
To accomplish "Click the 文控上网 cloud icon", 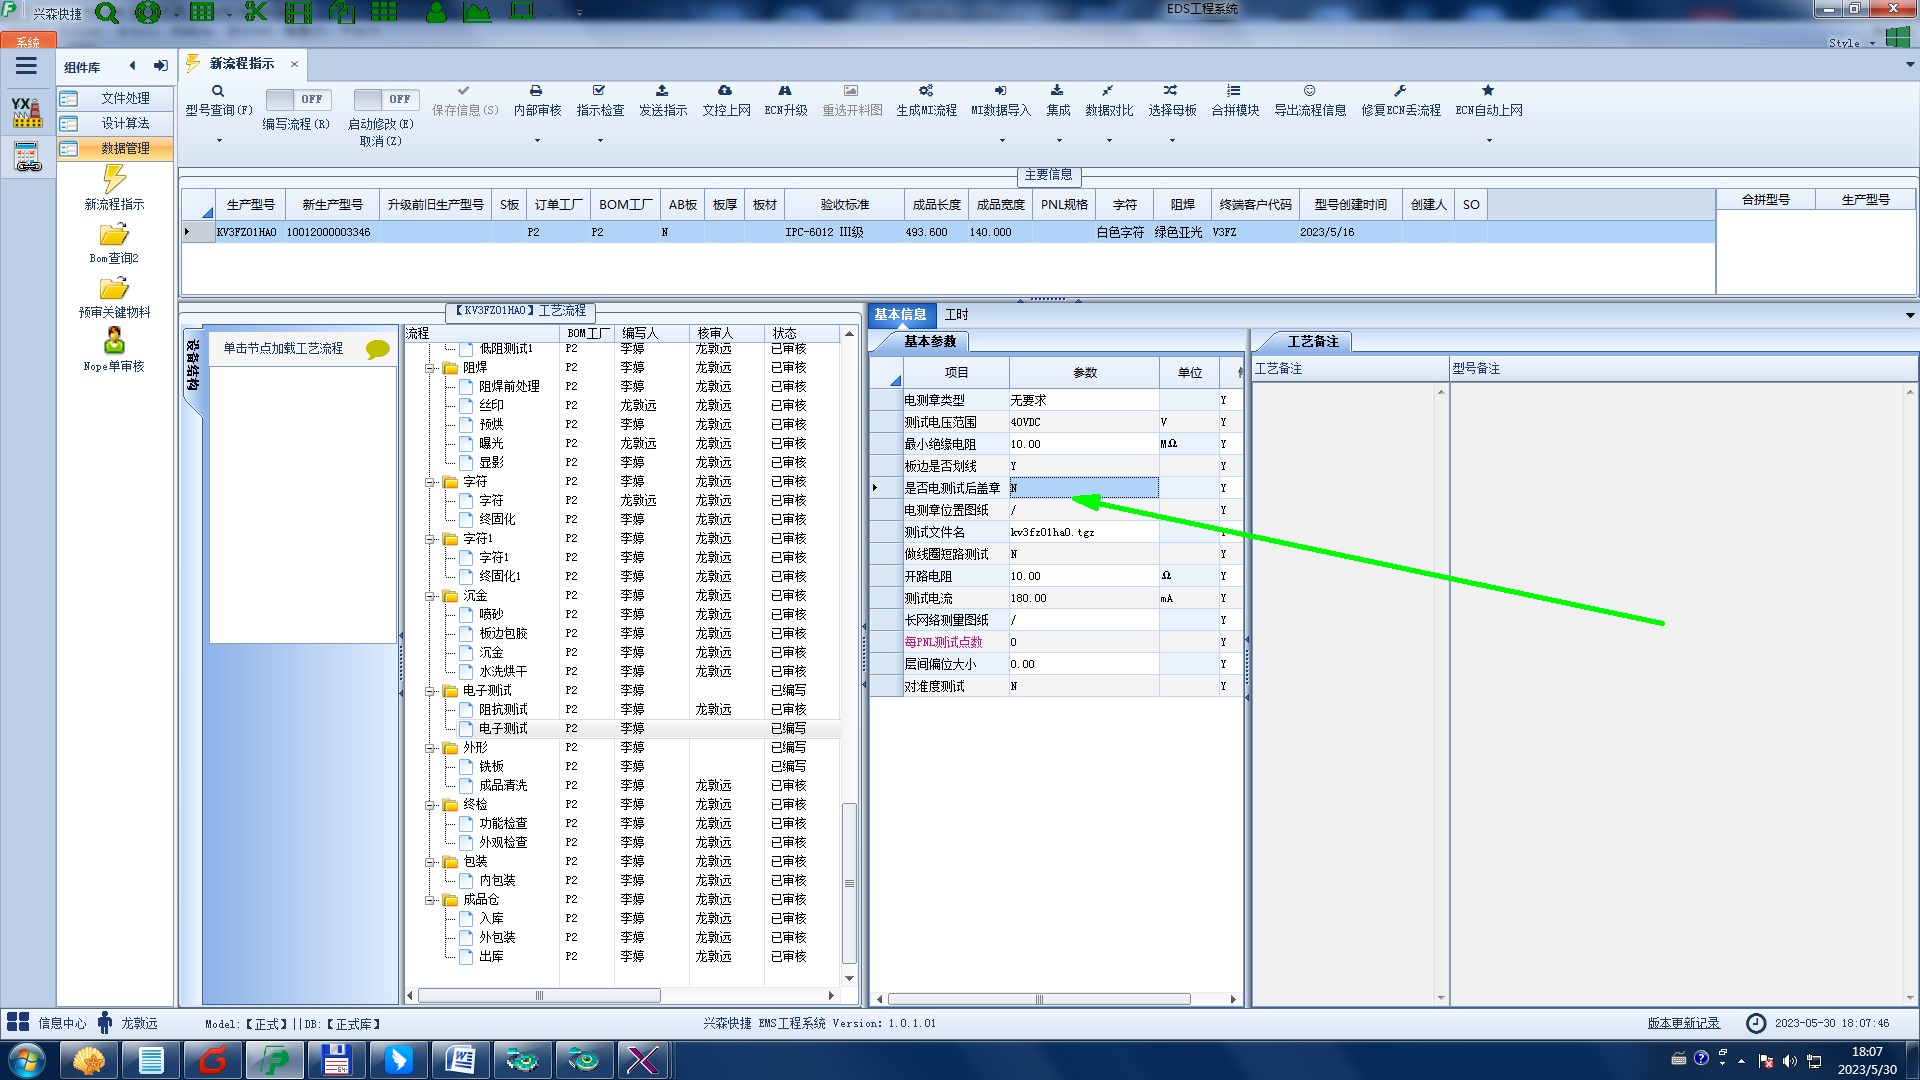I will 725,91.
